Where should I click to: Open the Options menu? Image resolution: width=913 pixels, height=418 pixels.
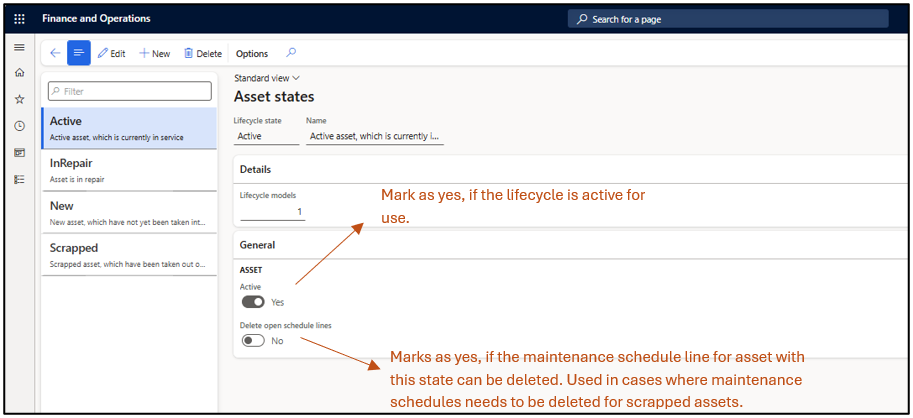pyautogui.click(x=252, y=54)
